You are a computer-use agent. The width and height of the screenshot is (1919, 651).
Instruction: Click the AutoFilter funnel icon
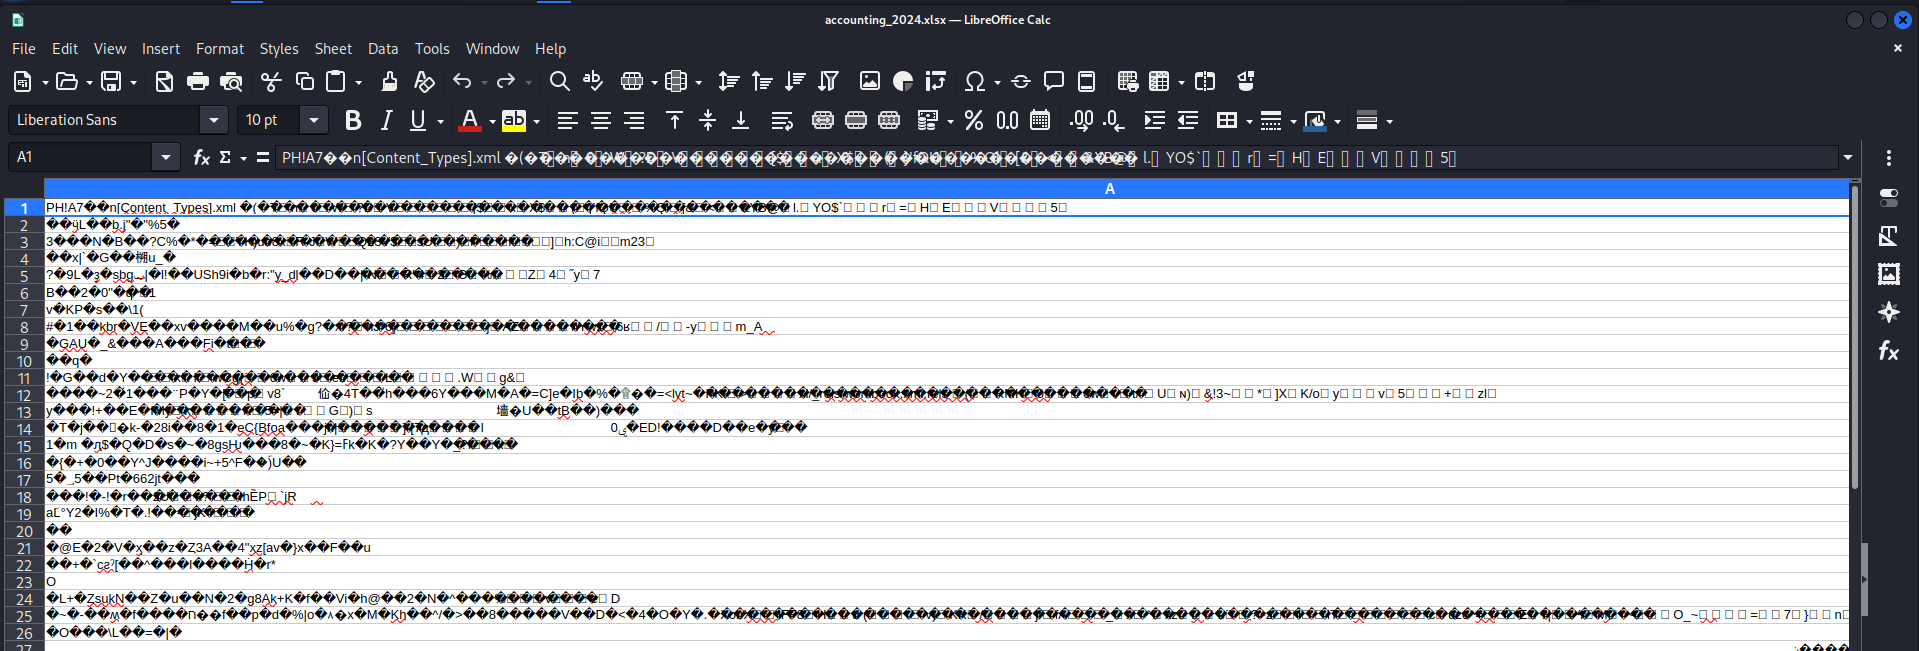point(828,82)
